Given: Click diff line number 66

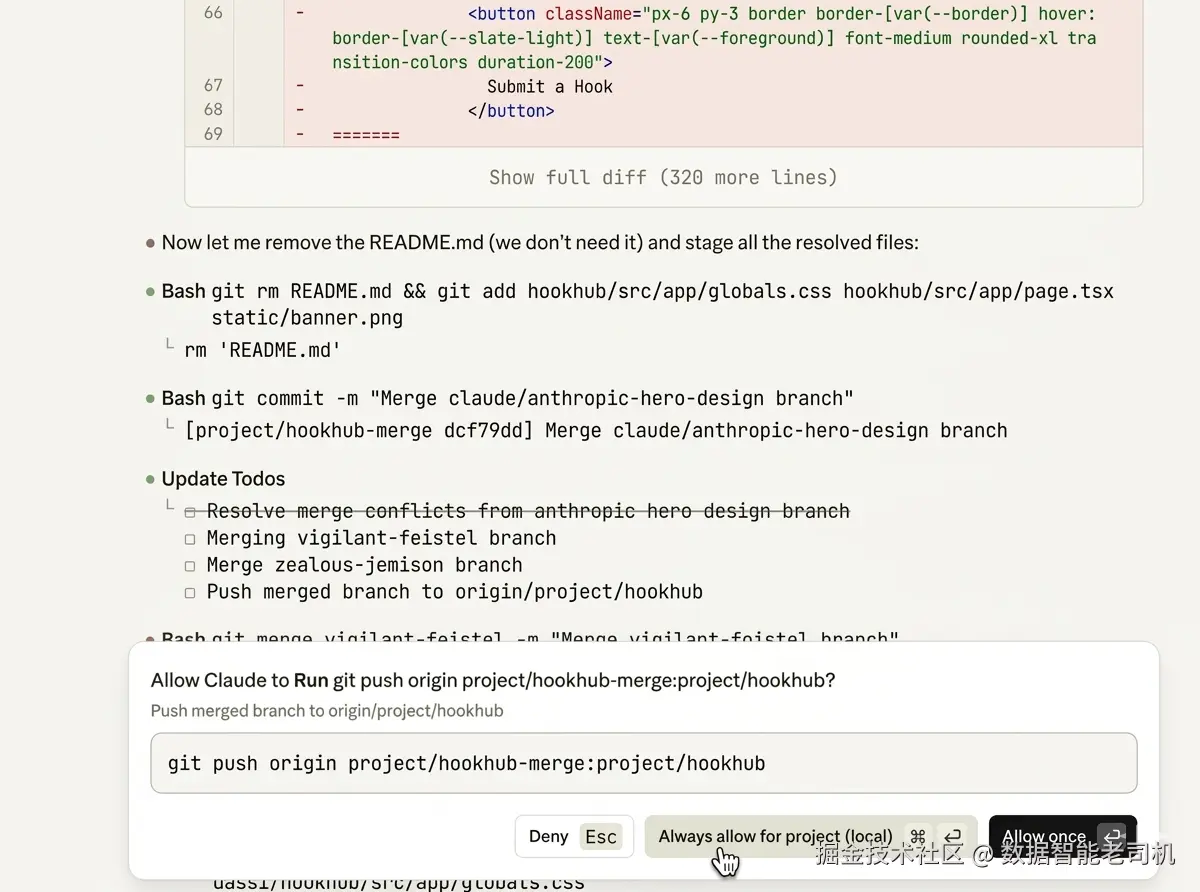Looking at the screenshot, I should 213,13.
